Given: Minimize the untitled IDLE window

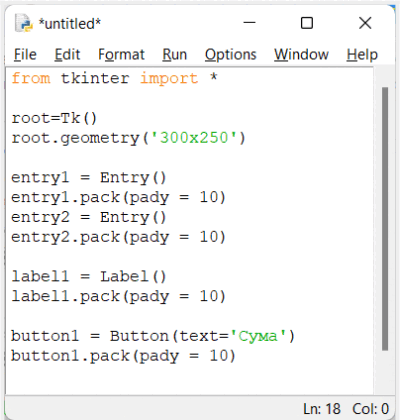Looking at the screenshot, I should (x=249, y=23).
